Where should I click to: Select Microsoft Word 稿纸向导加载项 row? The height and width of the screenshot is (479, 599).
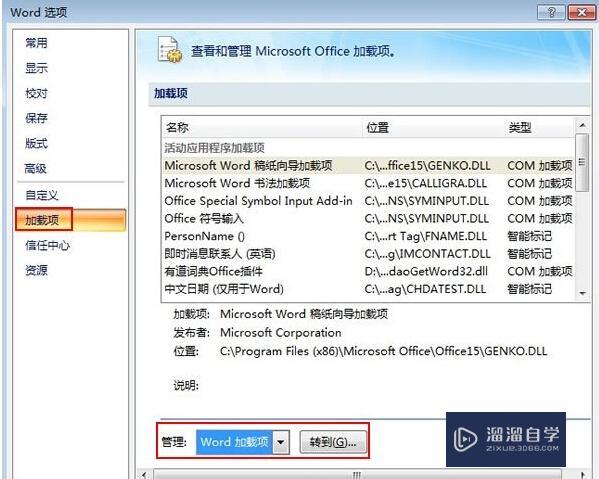(368, 165)
